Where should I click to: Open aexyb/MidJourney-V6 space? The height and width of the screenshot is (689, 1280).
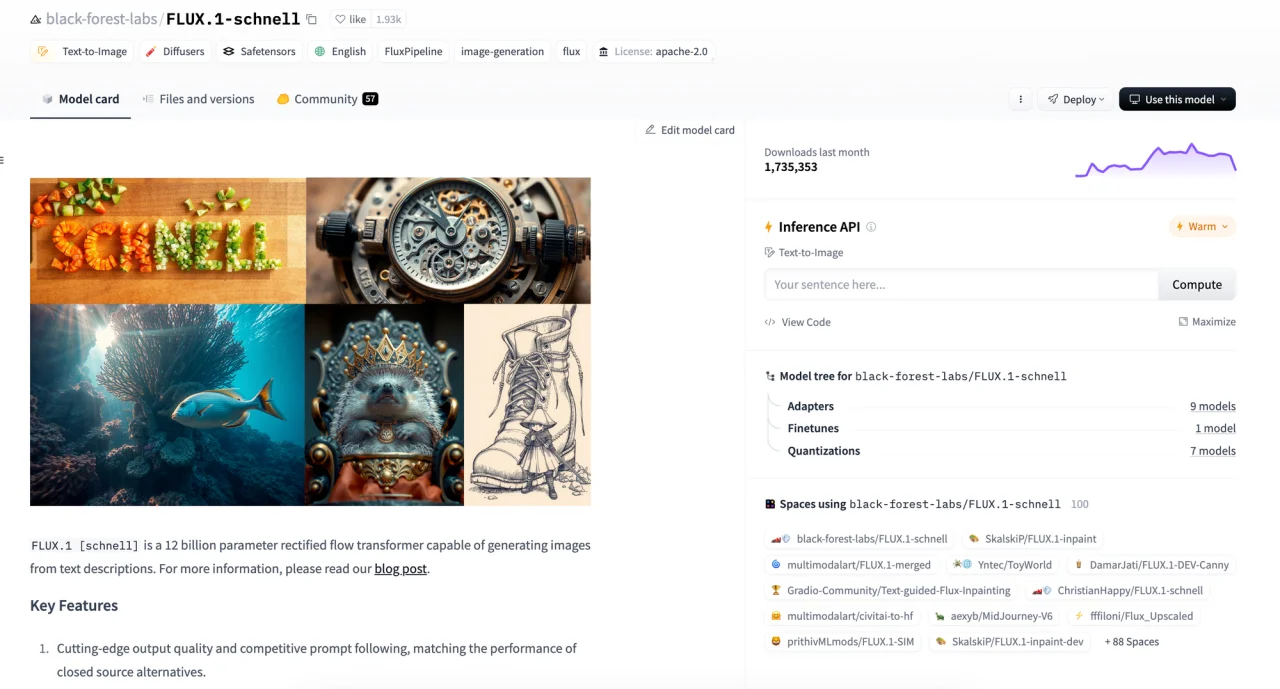993,617
